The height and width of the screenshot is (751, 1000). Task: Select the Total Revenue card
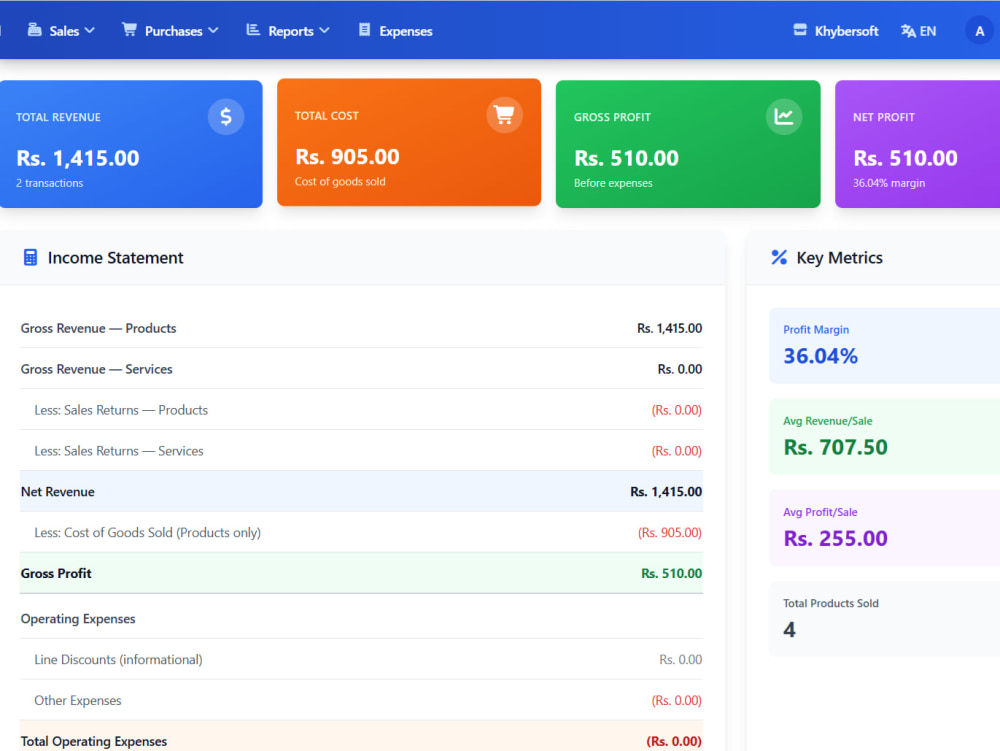pos(131,144)
